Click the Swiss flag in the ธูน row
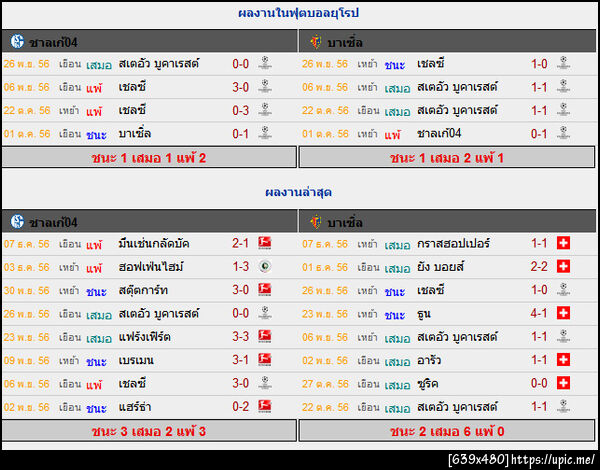 tap(563, 313)
